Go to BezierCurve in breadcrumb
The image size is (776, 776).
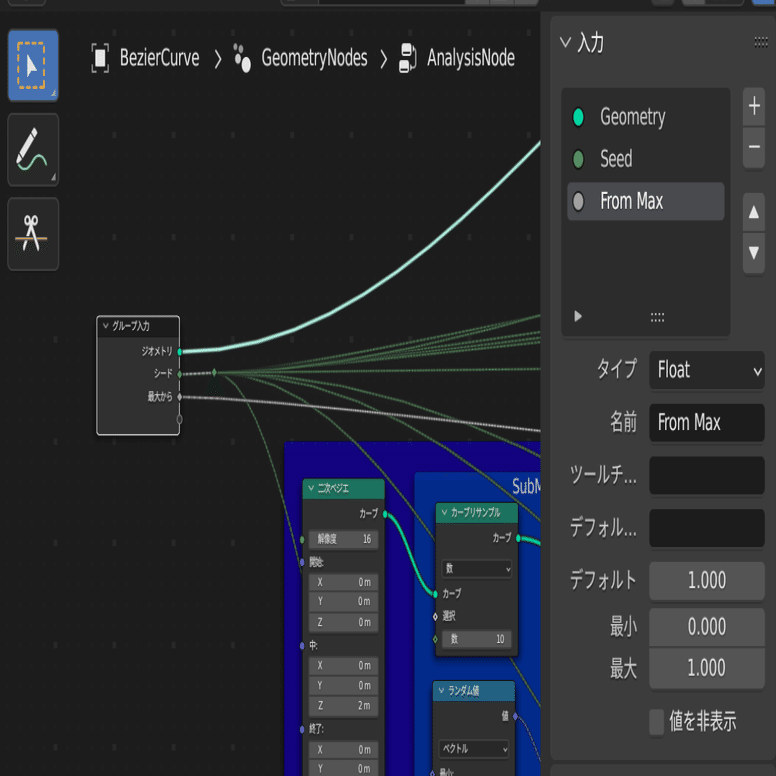click(159, 58)
